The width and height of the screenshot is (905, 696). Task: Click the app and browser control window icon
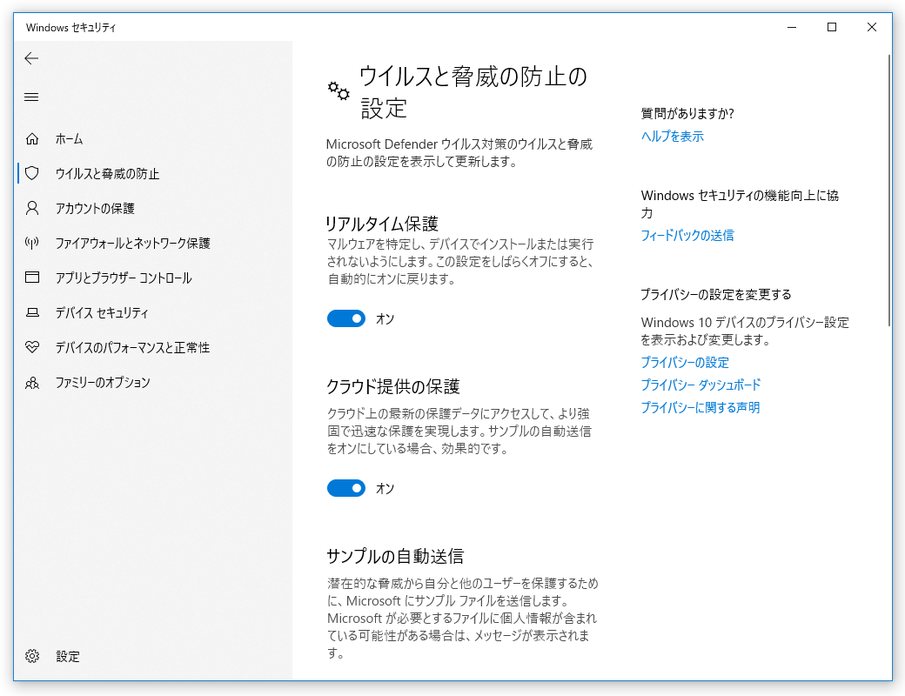pyautogui.click(x=32, y=278)
